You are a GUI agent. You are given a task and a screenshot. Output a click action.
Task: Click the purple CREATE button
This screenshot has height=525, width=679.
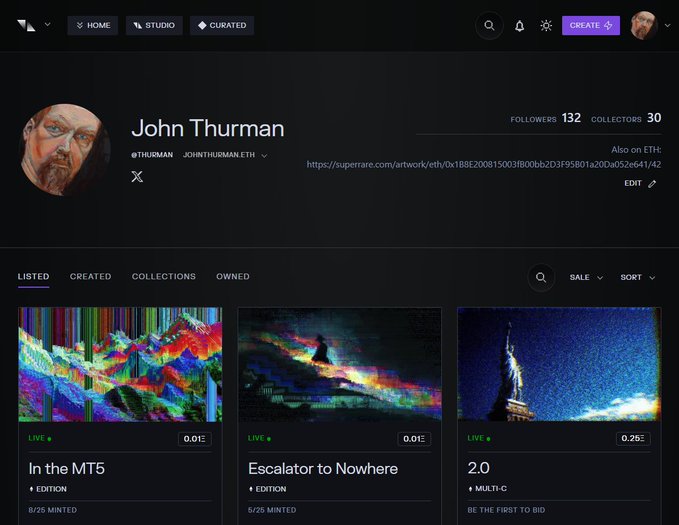(591, 26)
